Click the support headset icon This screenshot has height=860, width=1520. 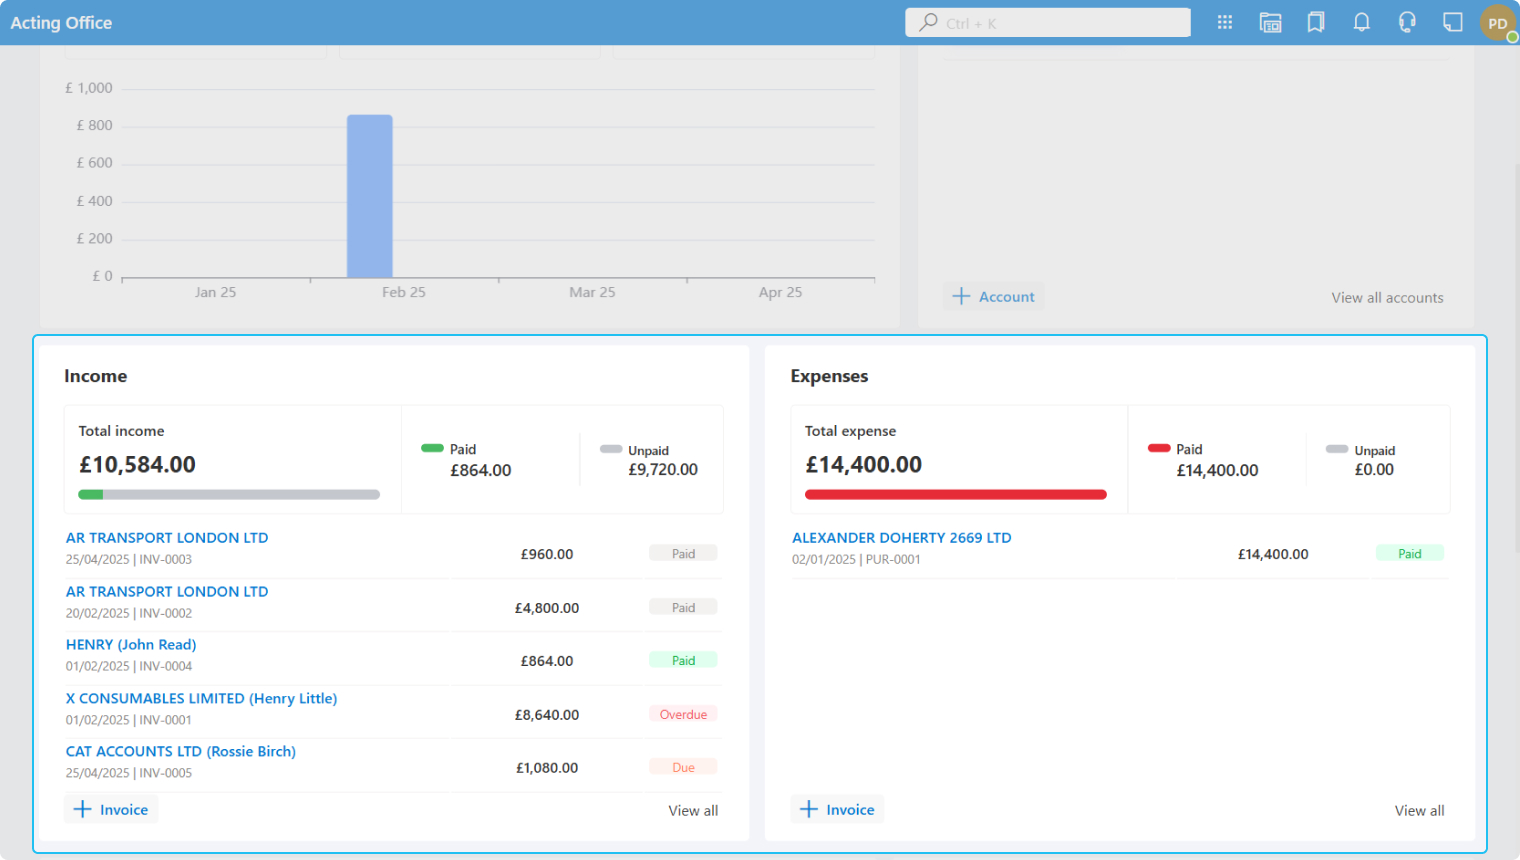[1407, 22]
